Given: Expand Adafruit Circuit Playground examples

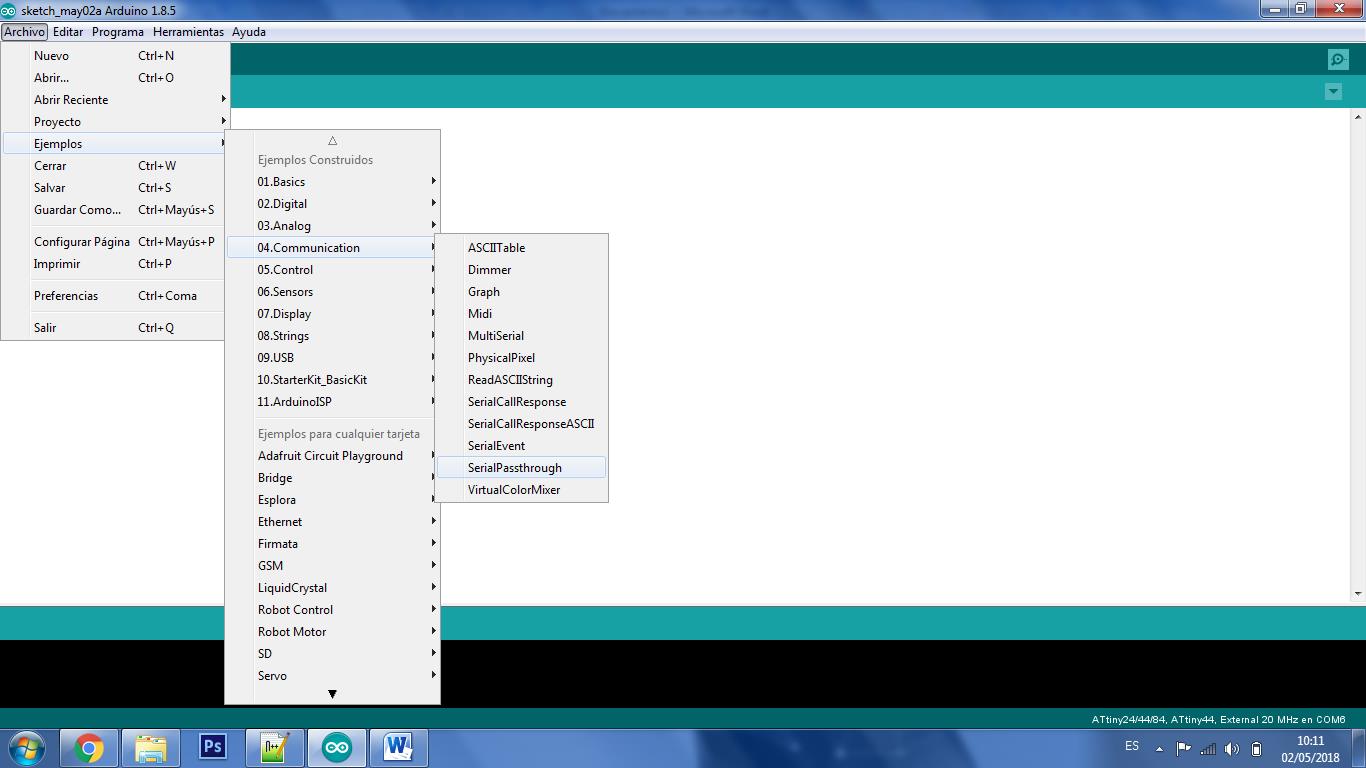Looking at the screenshot, I should pos(332,456).
